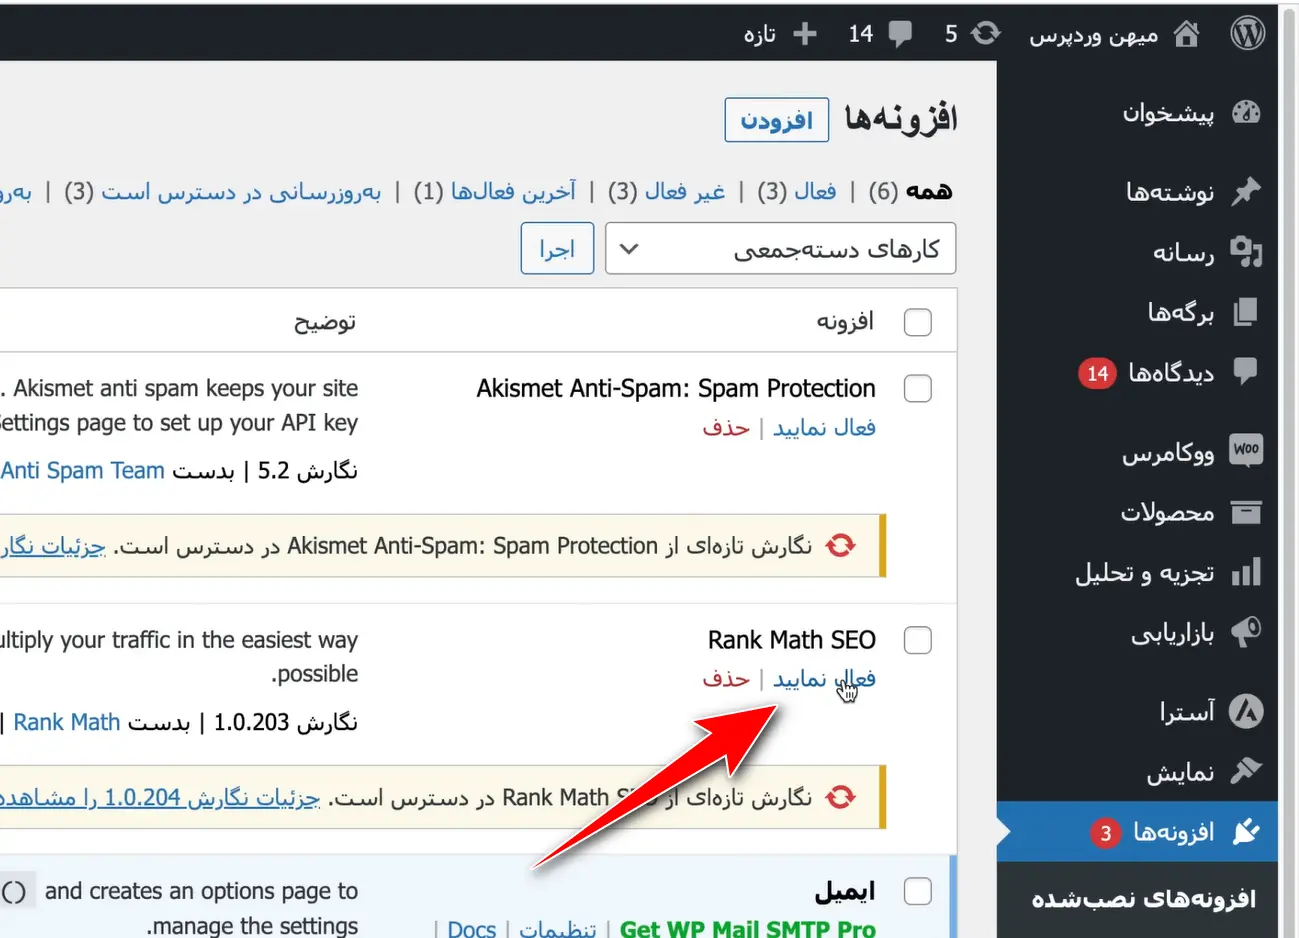Toggle the select-all plugins checkbox
Image resolution: width=1299 pixels, height=938 pixels.
(x=917, y=321)
